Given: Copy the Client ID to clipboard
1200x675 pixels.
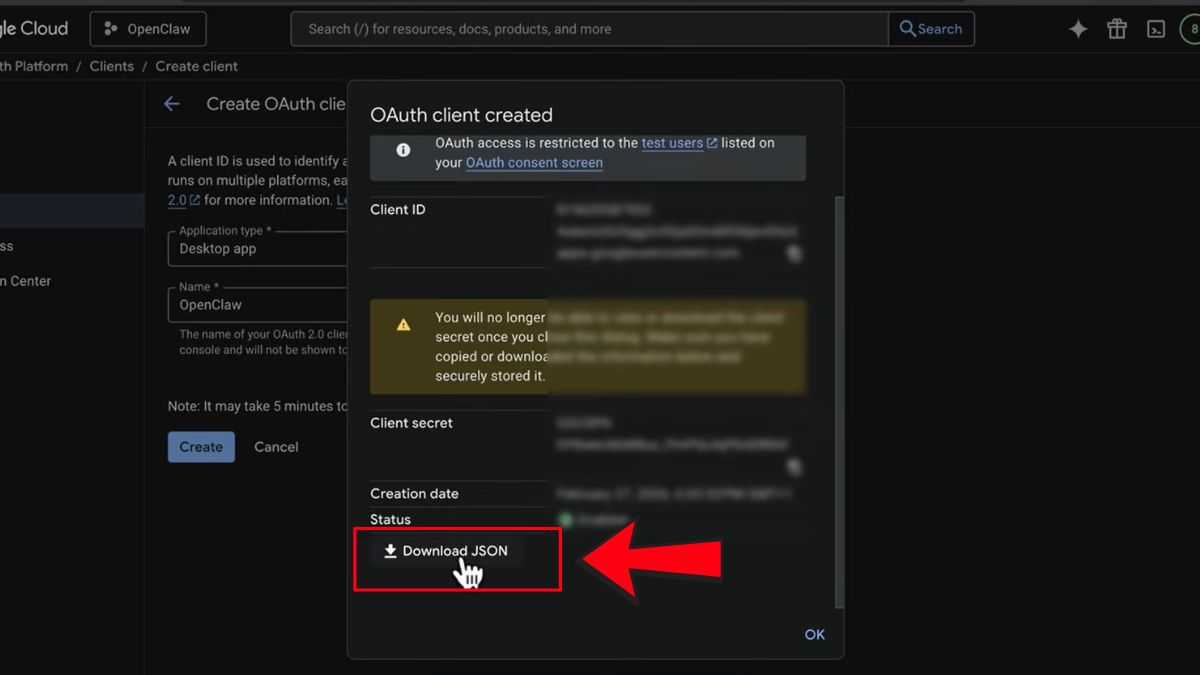Looking at the screenshot, I should tap(794, 254).
